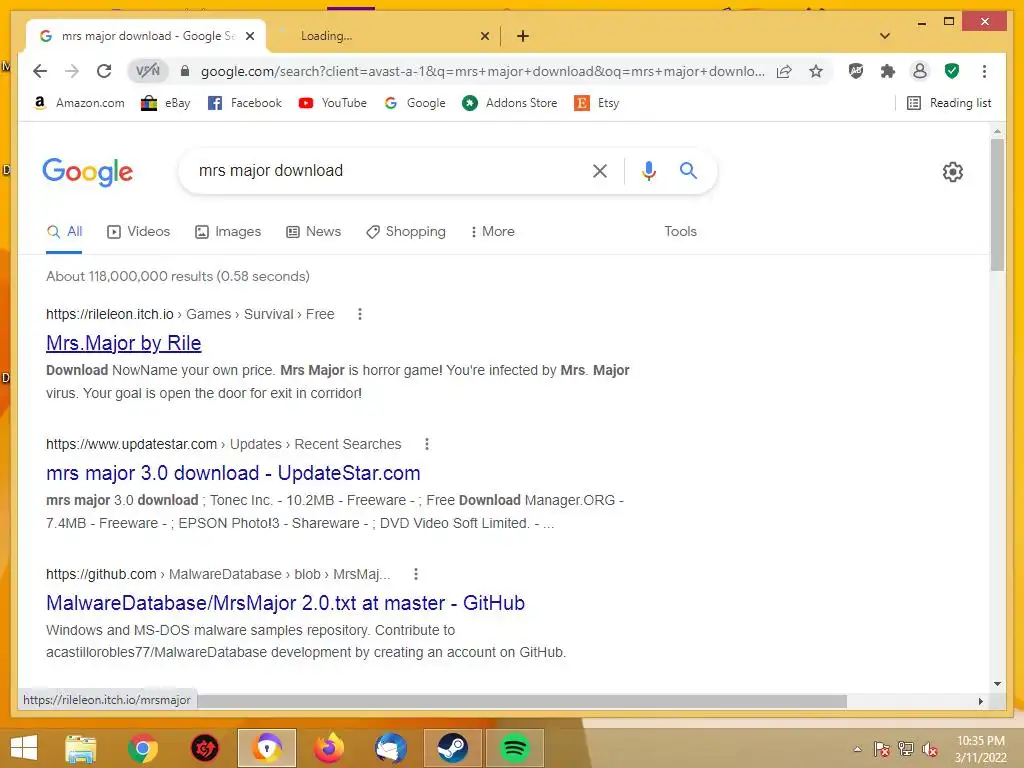
Task: Open the Google bookmark
Action: 415,103
